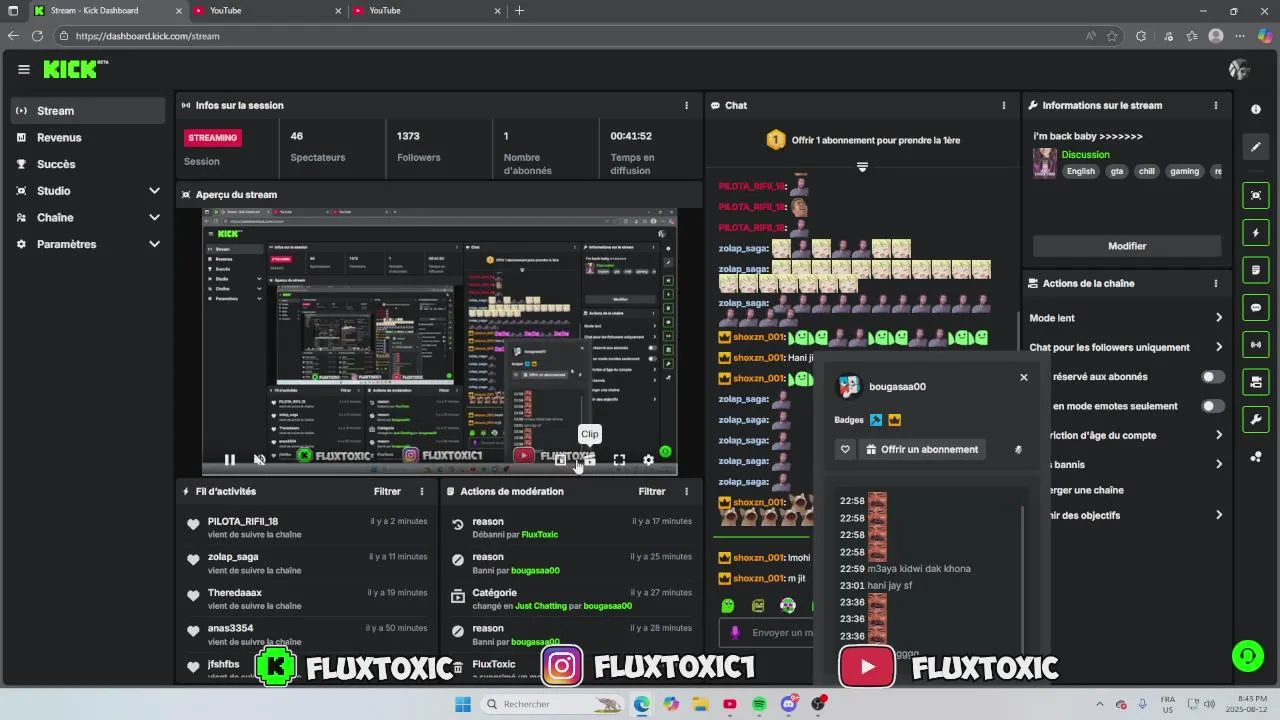Open Revenus in the left sidebar
This screenshot has height=720, width=1280.
pyautogui.click(x=88, y=137)
